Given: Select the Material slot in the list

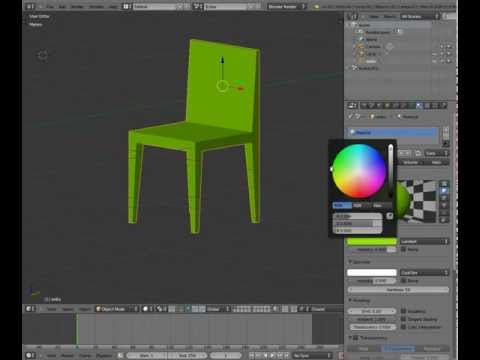Looking at the screenshot, I should pyautogui.click(x=393, y=132).
